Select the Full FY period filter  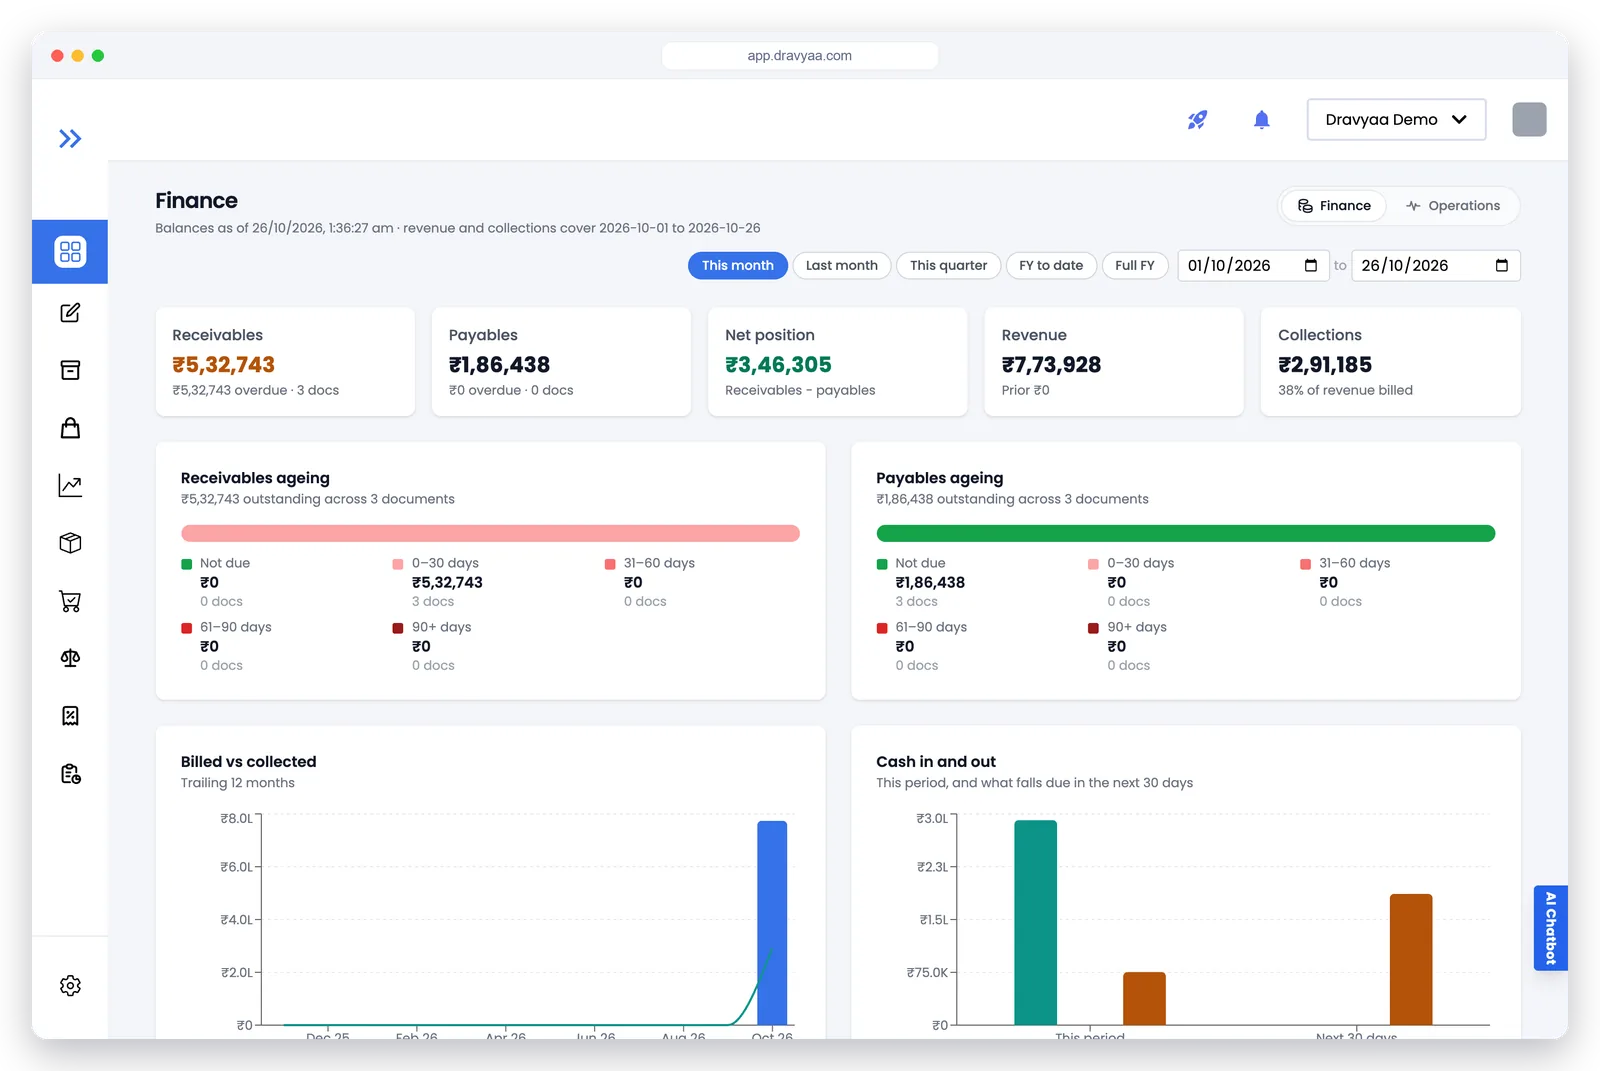click(x=1135, y=266)
